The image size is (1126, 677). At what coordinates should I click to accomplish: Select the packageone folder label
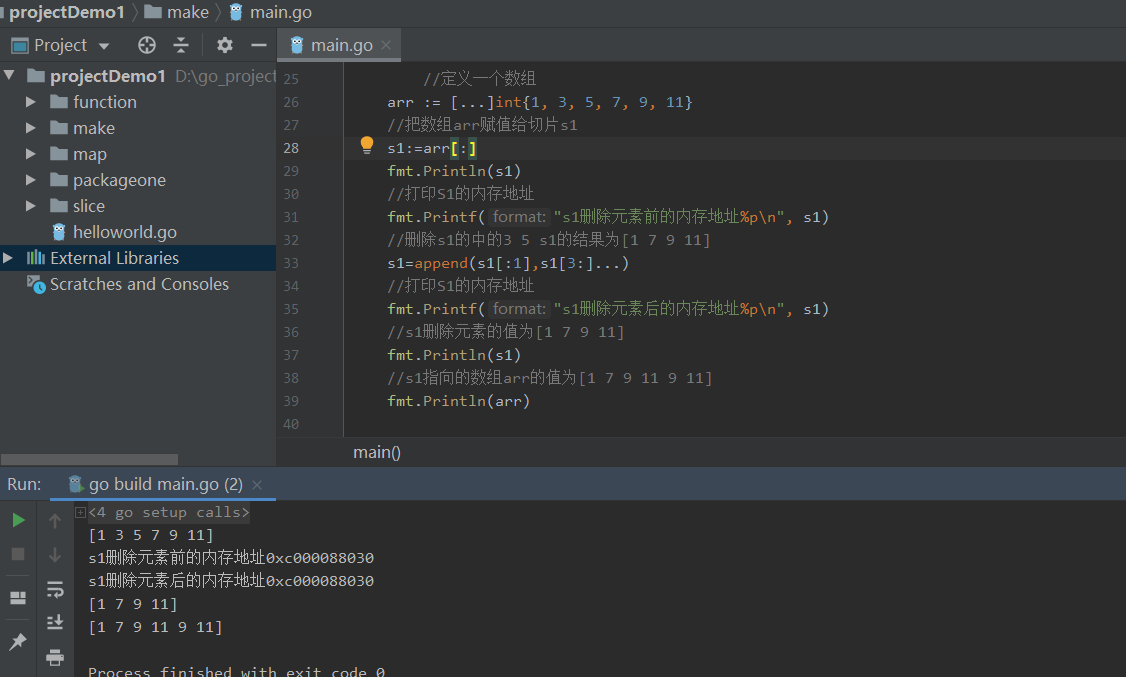(x=119, y=180)
